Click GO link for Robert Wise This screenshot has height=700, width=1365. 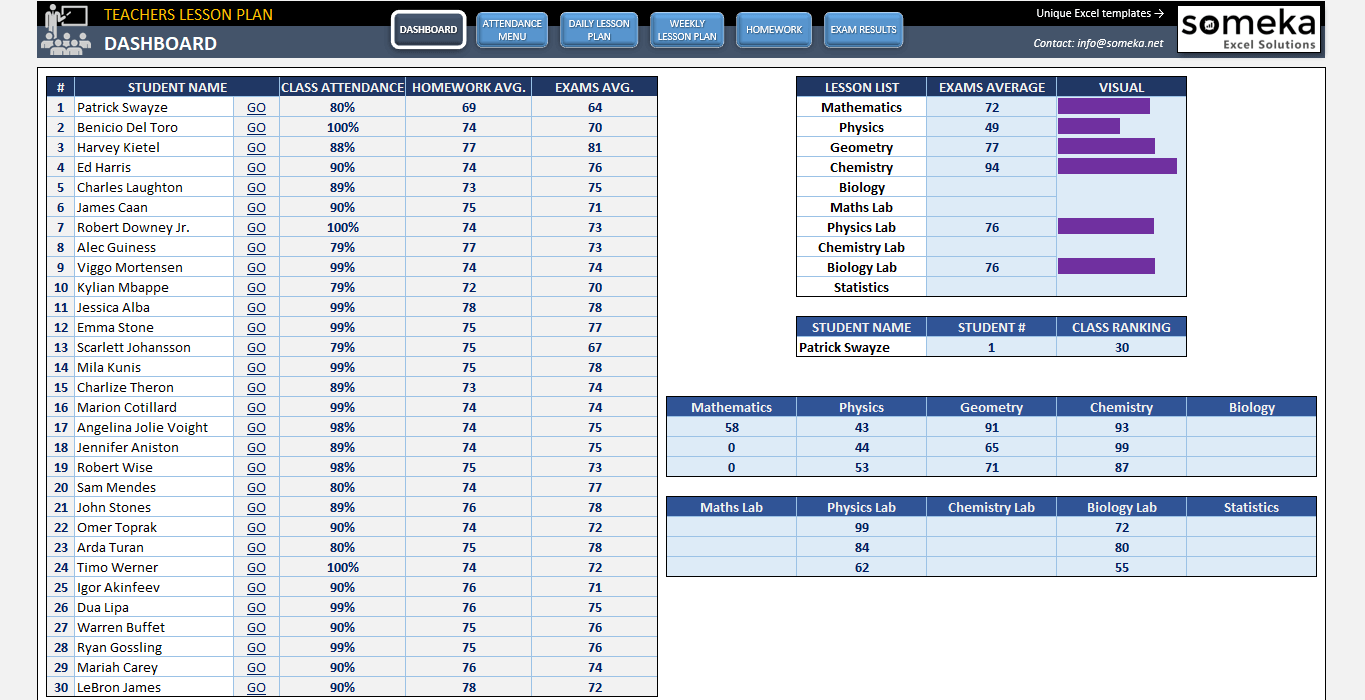[256, 467]
